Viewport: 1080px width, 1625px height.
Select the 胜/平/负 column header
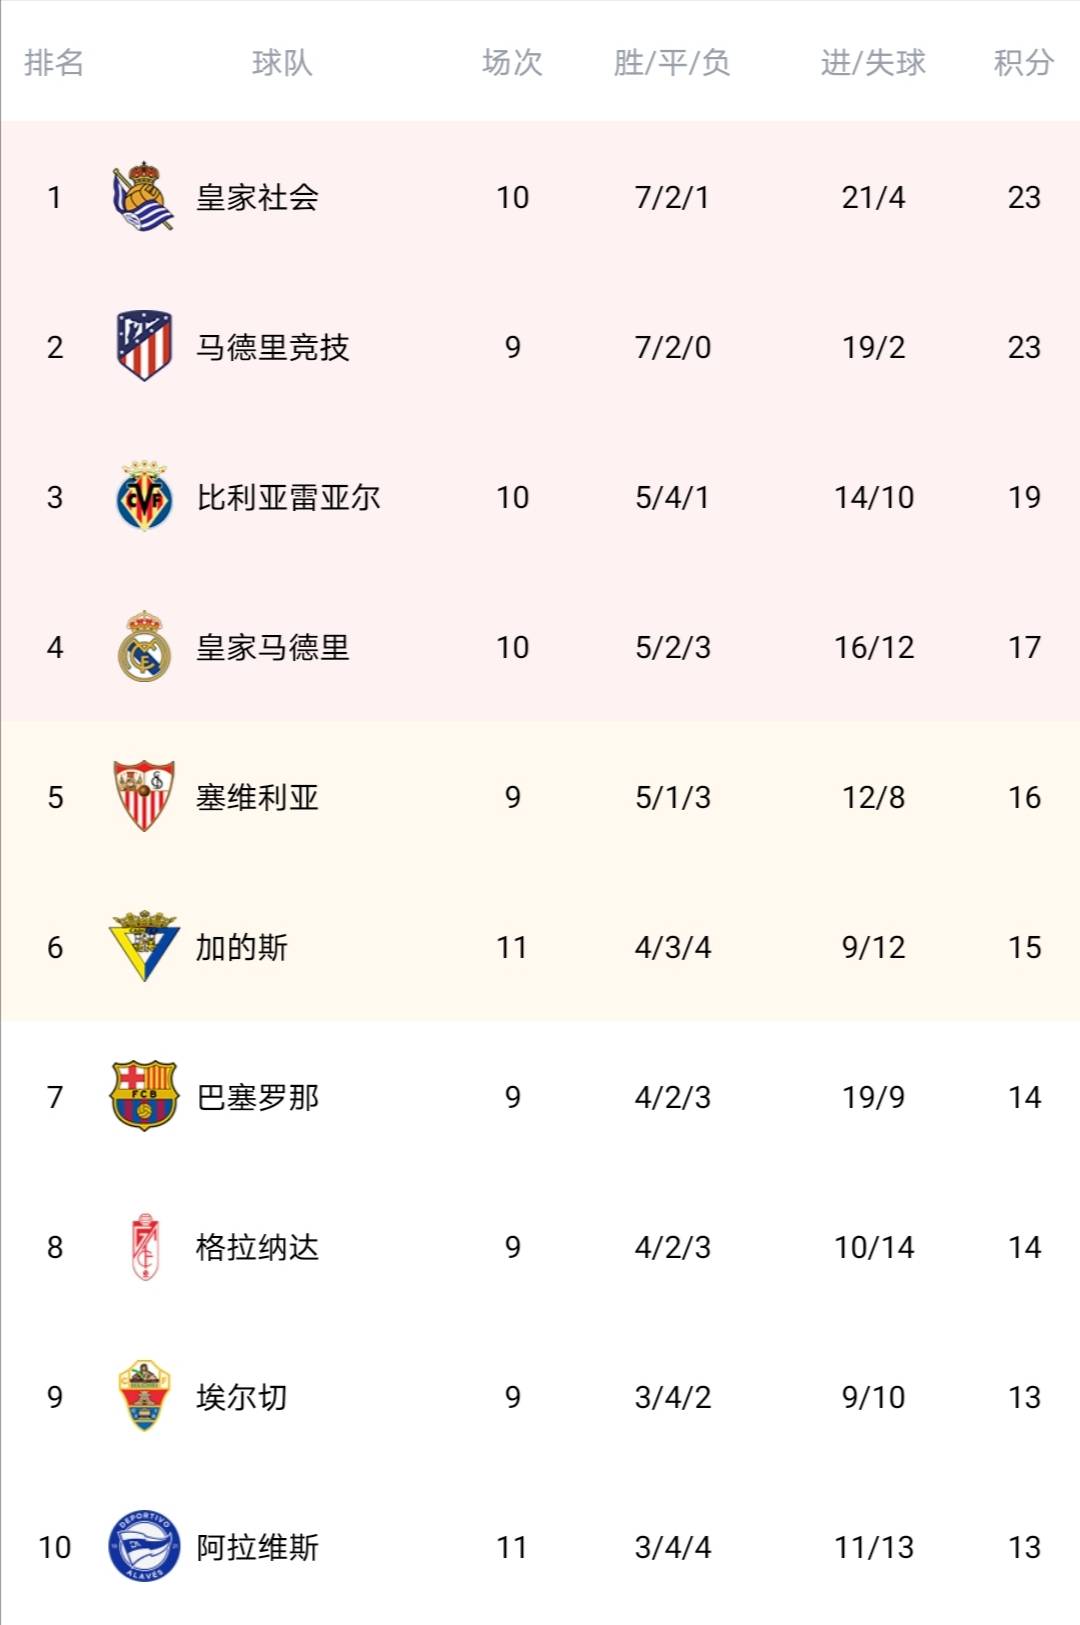[x=672, y=63]
